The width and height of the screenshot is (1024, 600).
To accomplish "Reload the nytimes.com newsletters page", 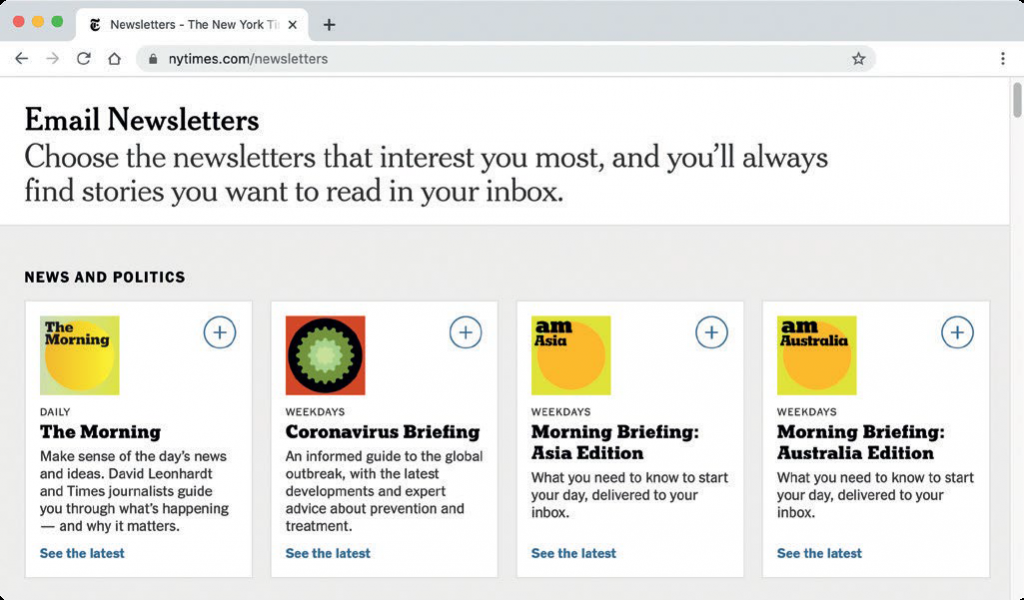I will tap(83, 58).
